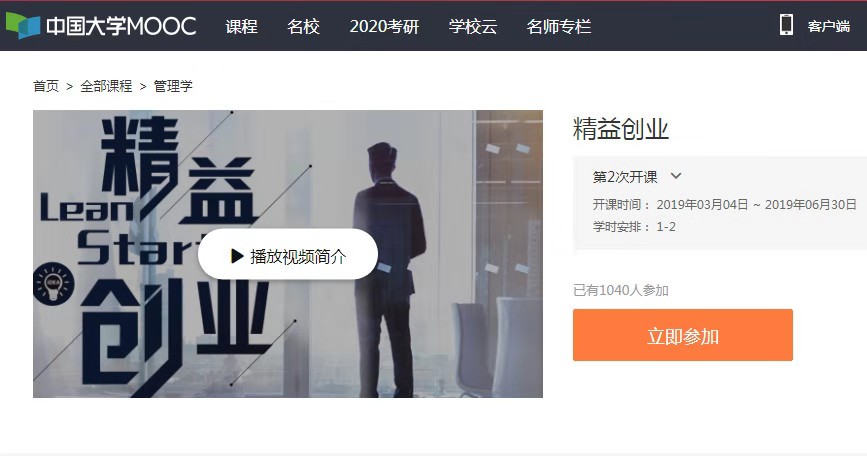This screenshot has width=867, height=456.
Task: Select the 2020考研 navigation item
Action: point(384,27)
